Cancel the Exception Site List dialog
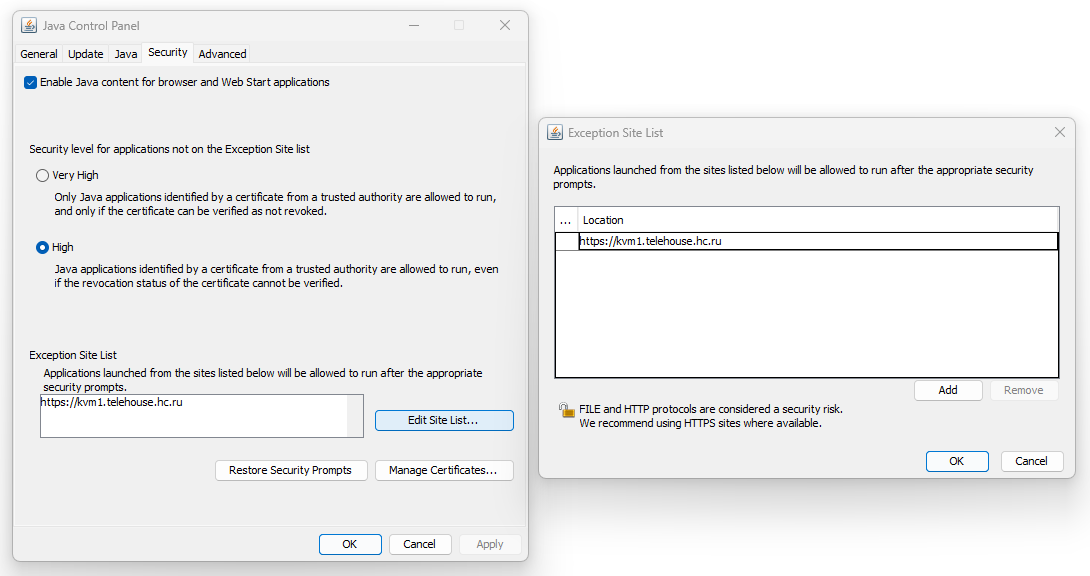The height and width of the screenshot is (576, 1090). 1032,461
